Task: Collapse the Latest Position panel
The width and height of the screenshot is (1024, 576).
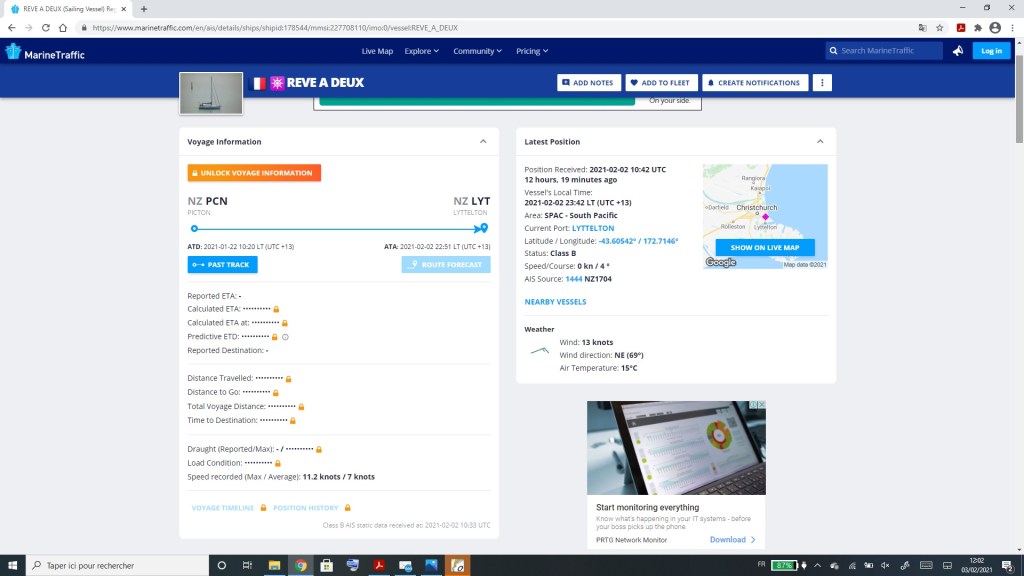Action: click(x=820, y=142)
